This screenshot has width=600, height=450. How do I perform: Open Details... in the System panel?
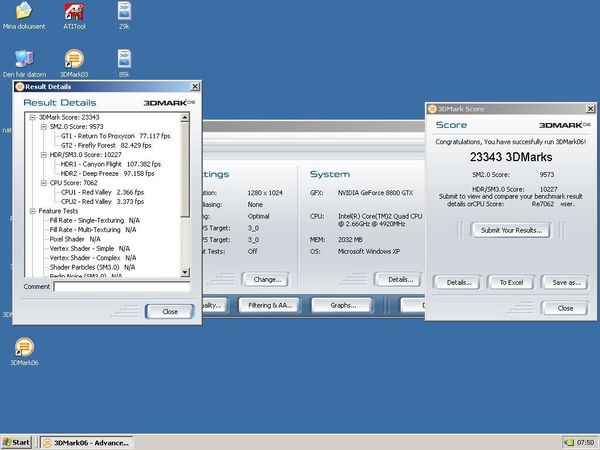click(x=399, y=280)
